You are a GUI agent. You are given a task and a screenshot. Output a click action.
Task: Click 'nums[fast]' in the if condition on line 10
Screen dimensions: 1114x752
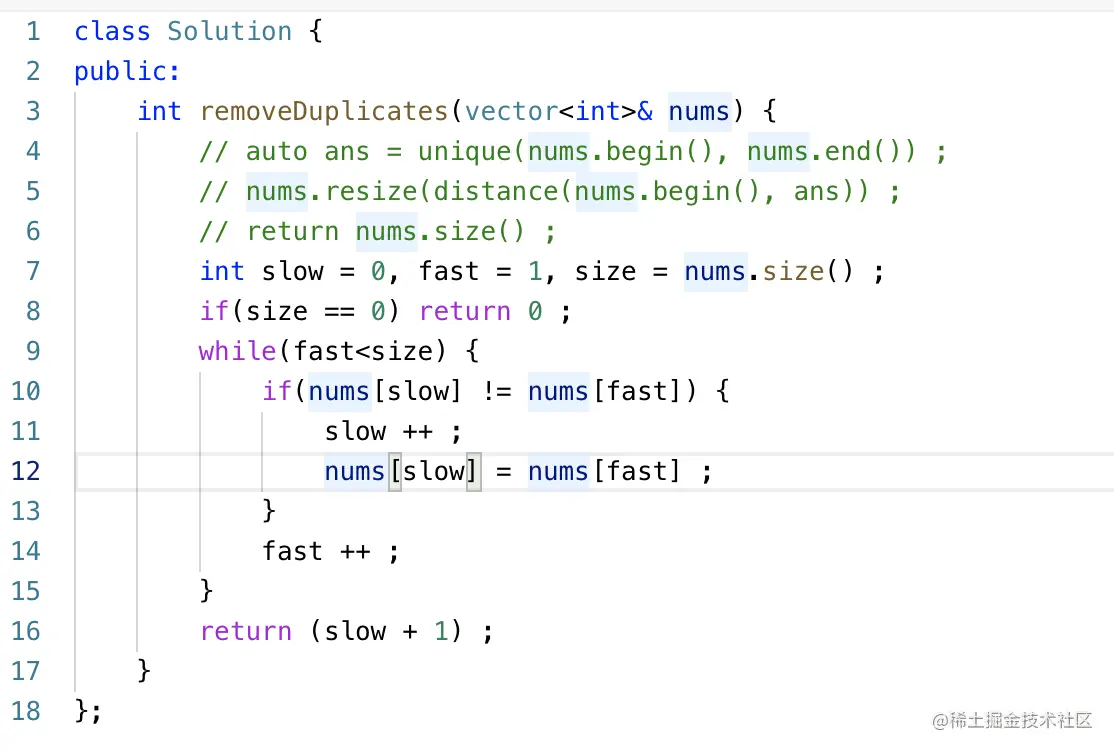(605, 391)
